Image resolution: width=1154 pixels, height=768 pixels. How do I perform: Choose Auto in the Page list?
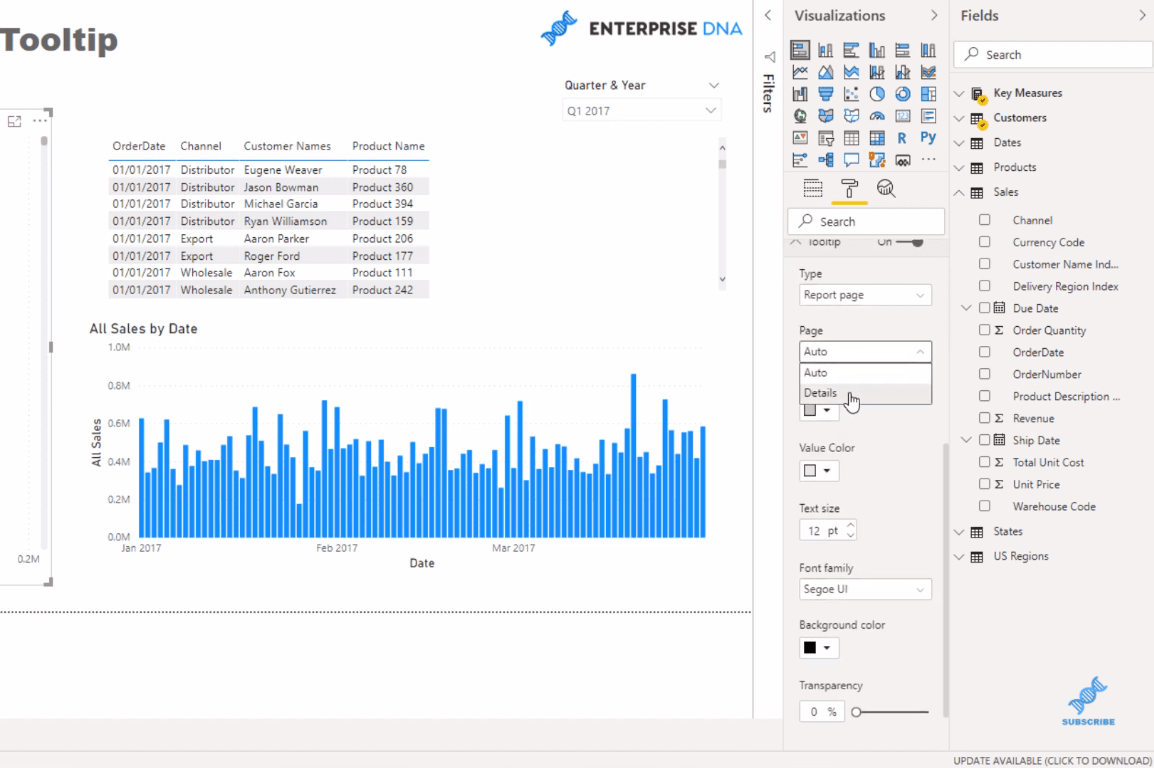865,373
